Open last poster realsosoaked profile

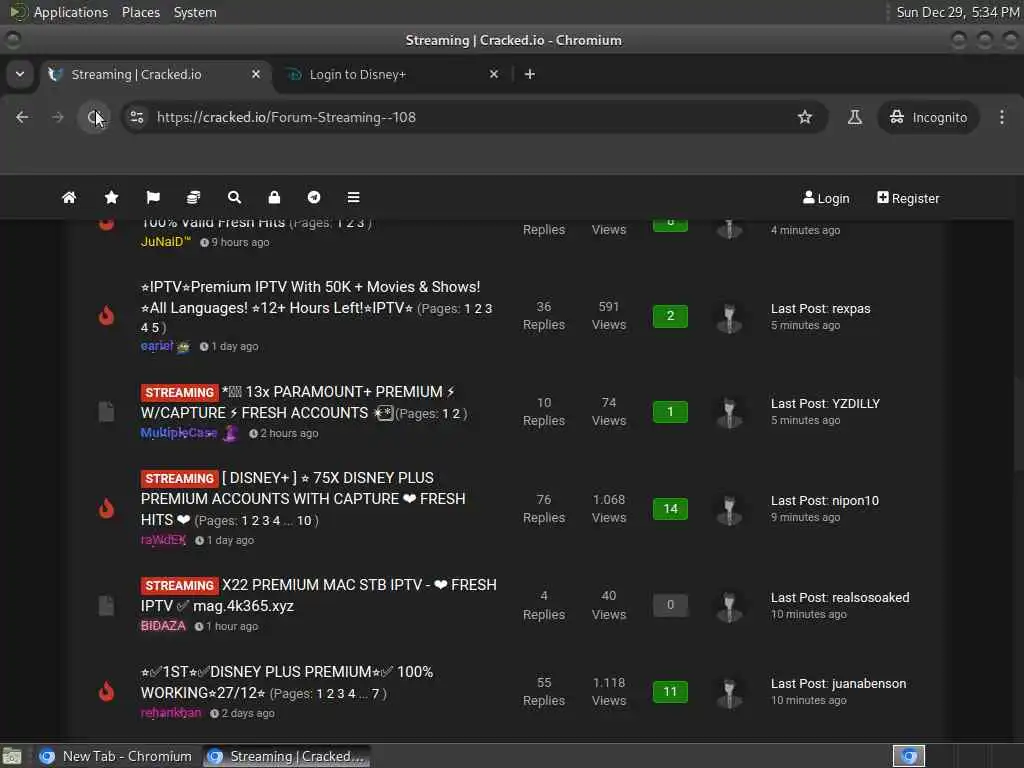pyautogui.click(x=871, y=598)
